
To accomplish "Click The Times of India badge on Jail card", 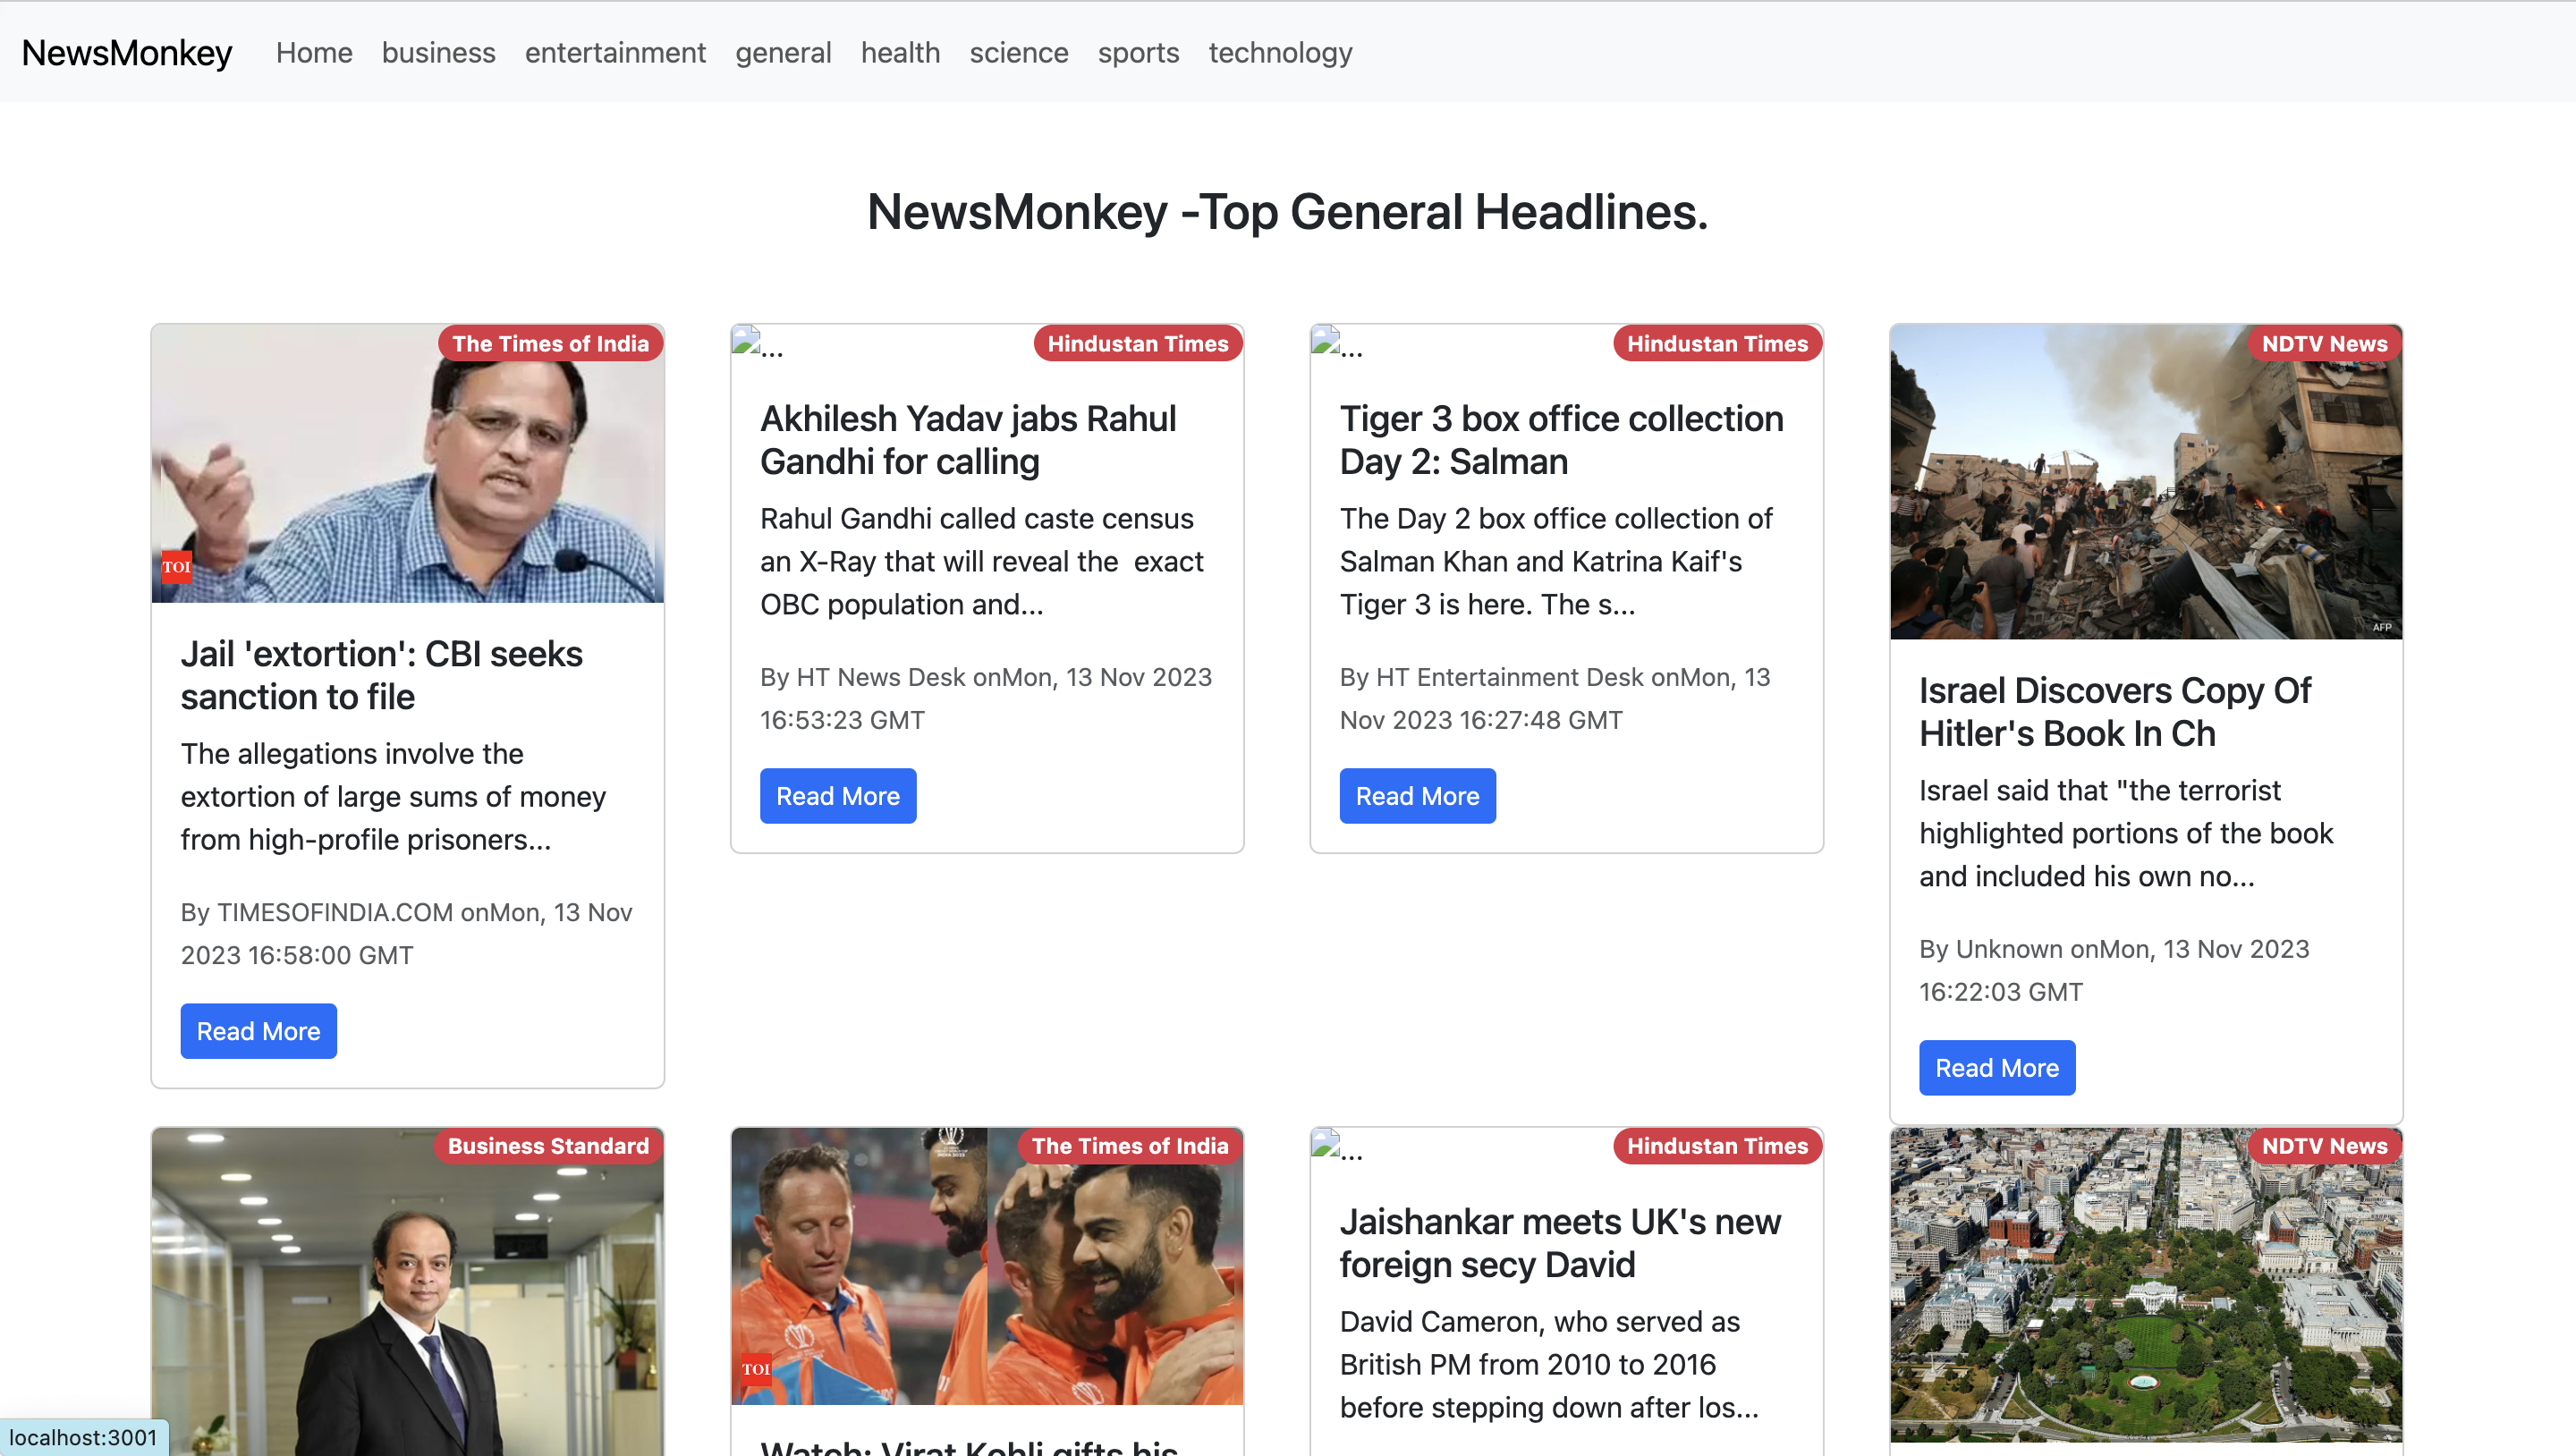I will point(550,343).
